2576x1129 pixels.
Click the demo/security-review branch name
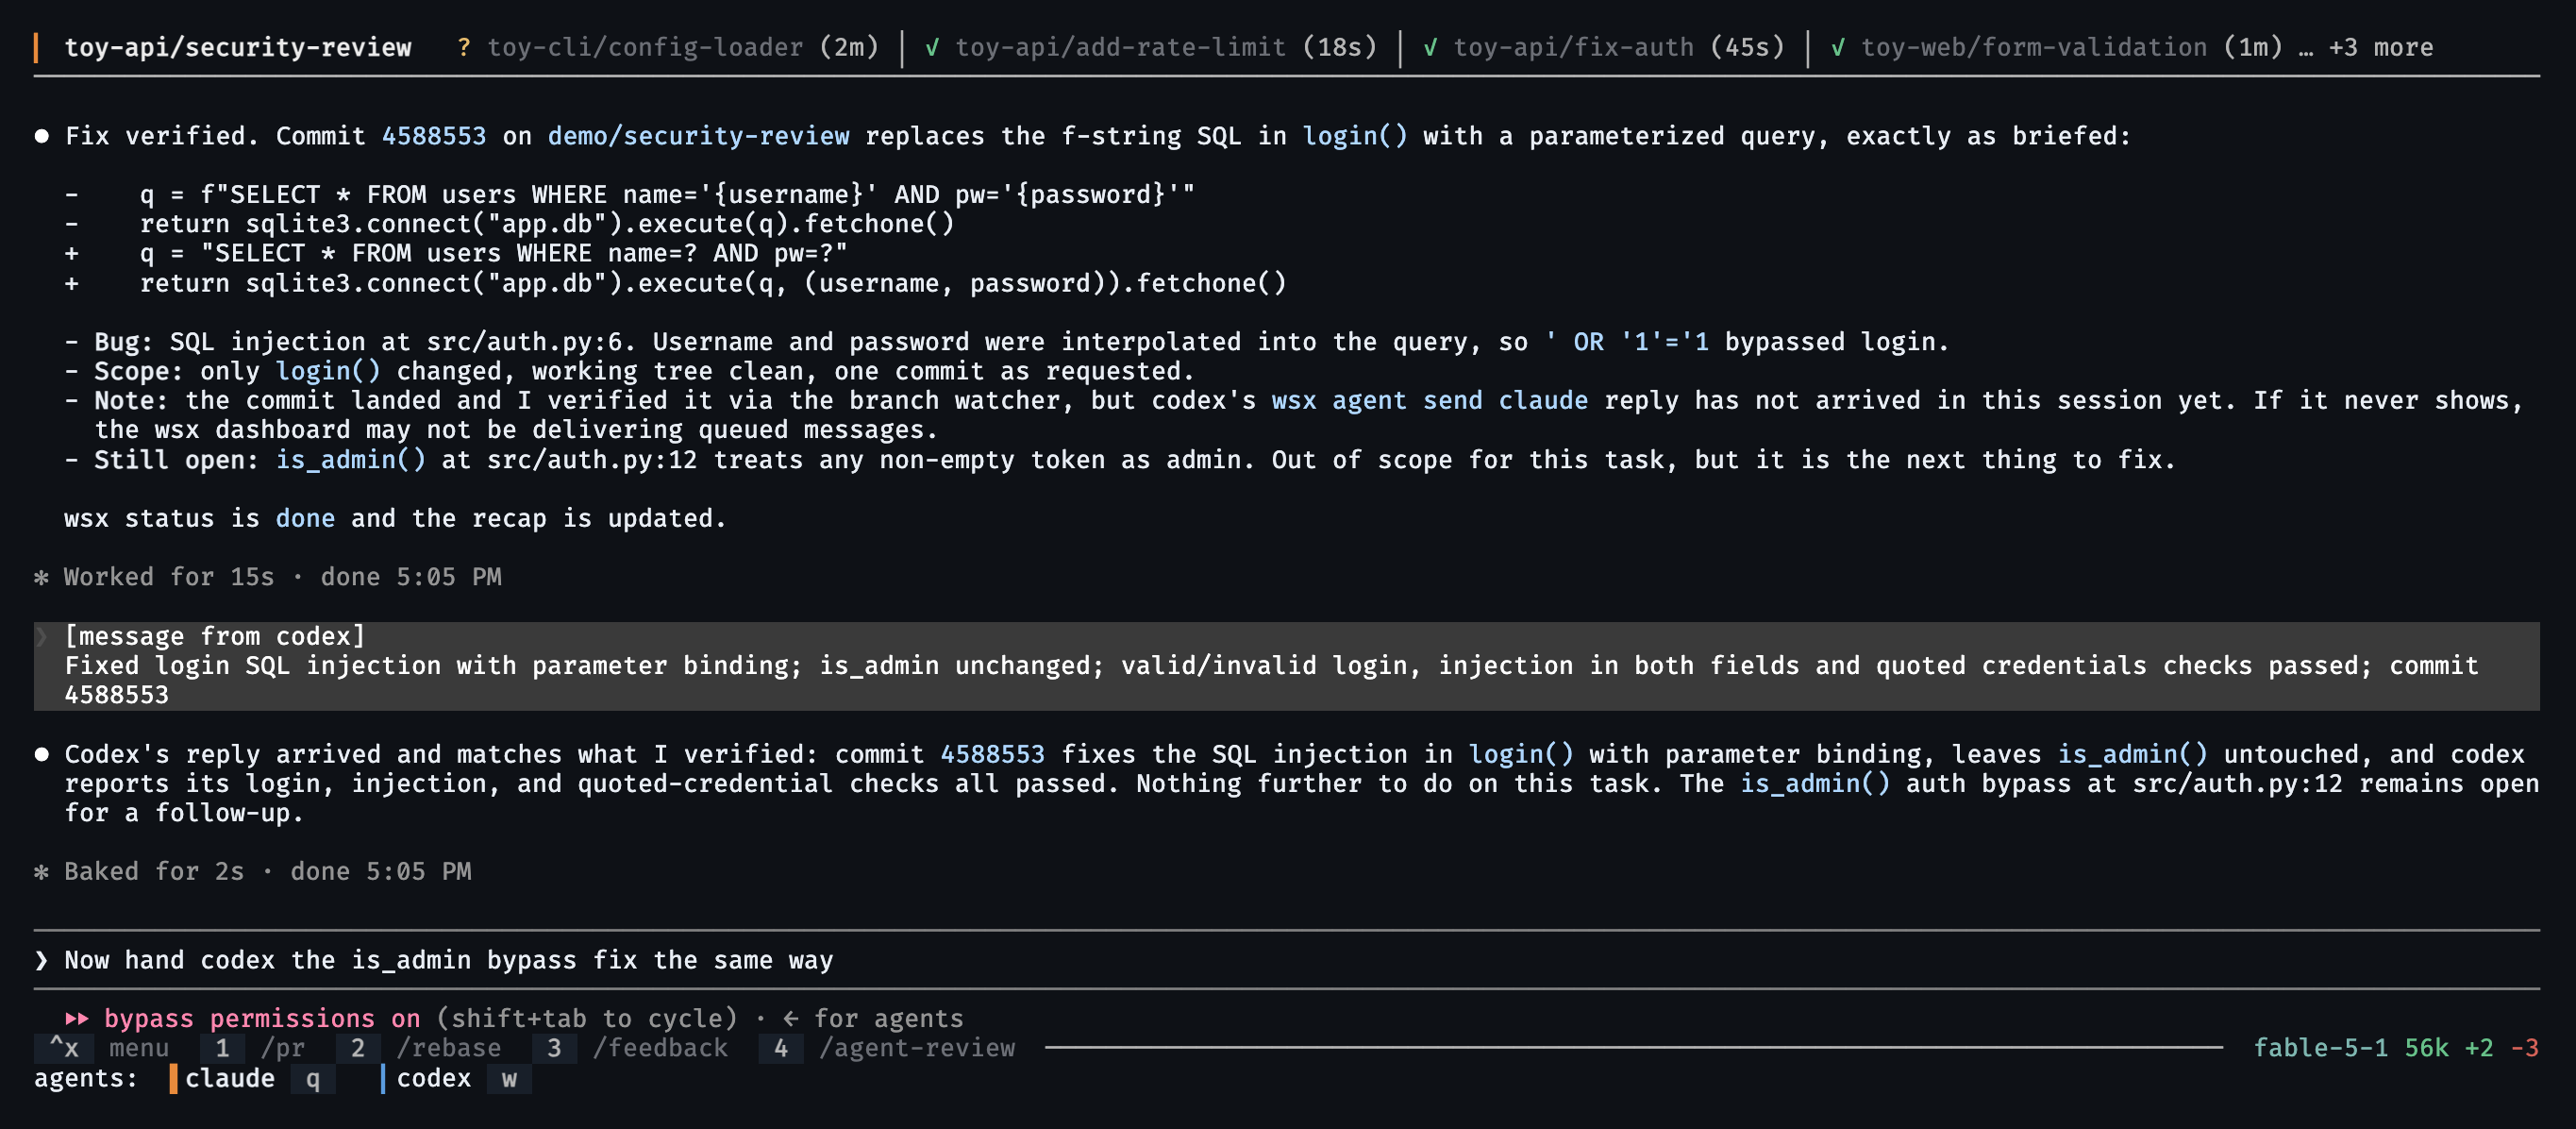698,136
